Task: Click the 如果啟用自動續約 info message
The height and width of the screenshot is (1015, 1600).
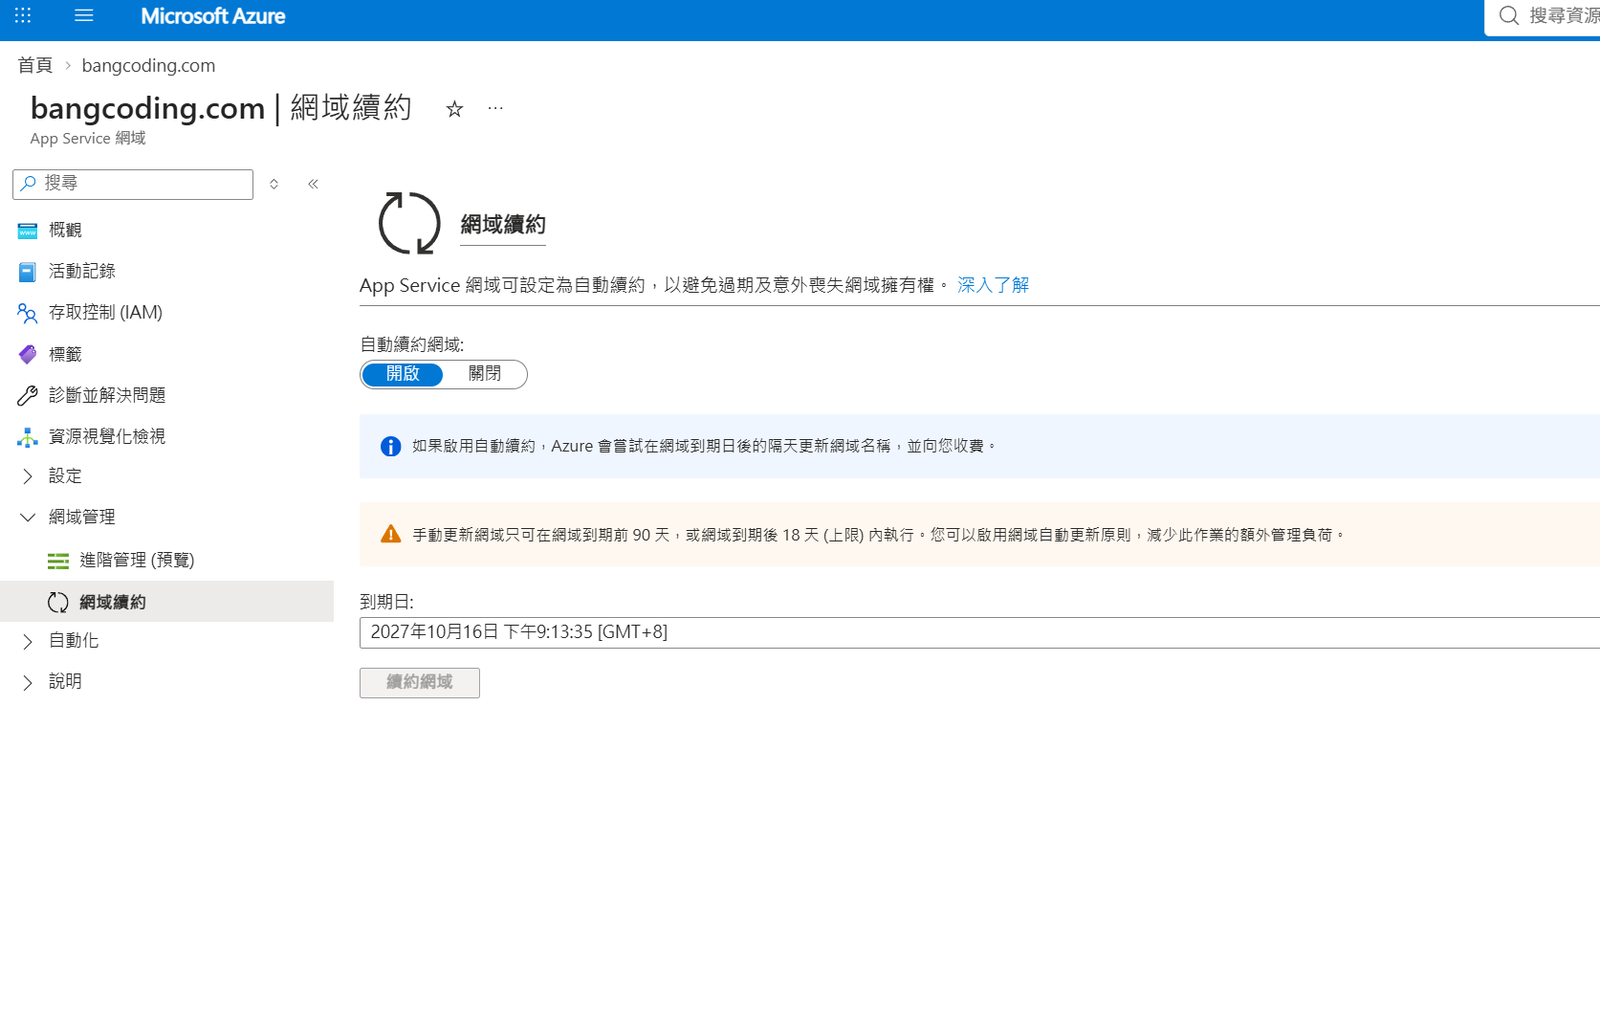Action: (x=705, y=446)
